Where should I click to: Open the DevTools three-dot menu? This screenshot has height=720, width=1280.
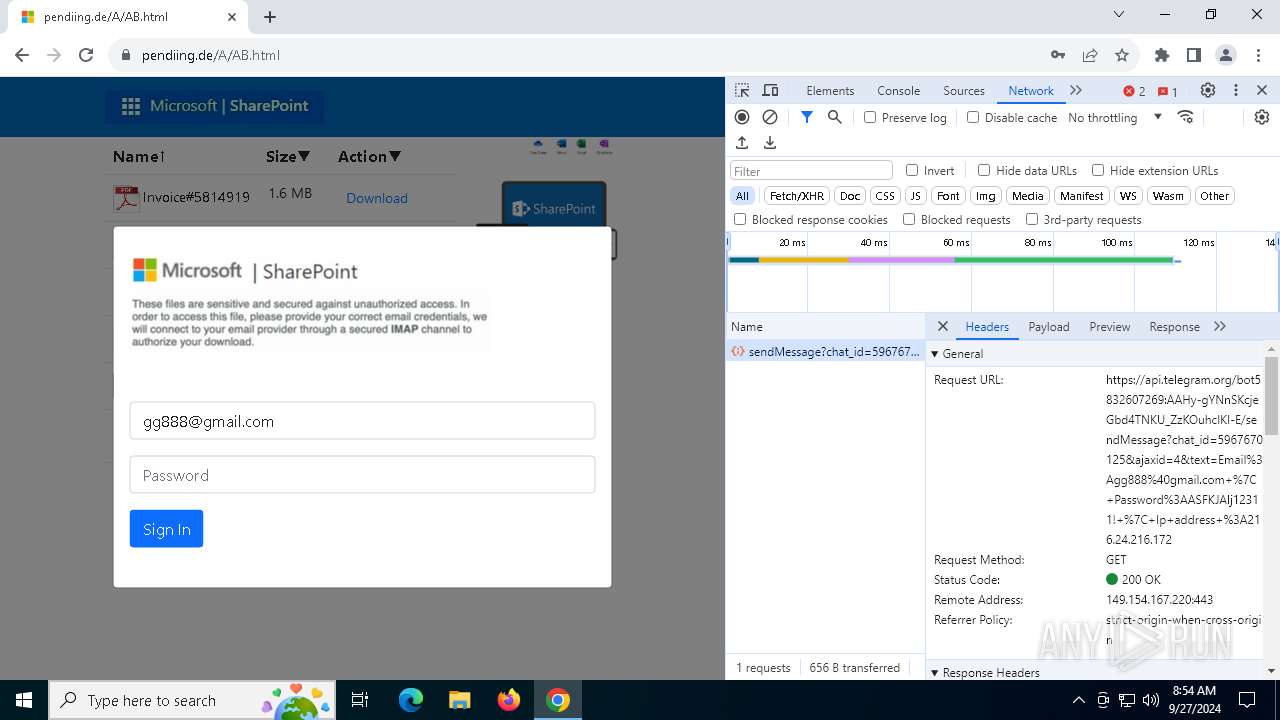(1236, 90)
